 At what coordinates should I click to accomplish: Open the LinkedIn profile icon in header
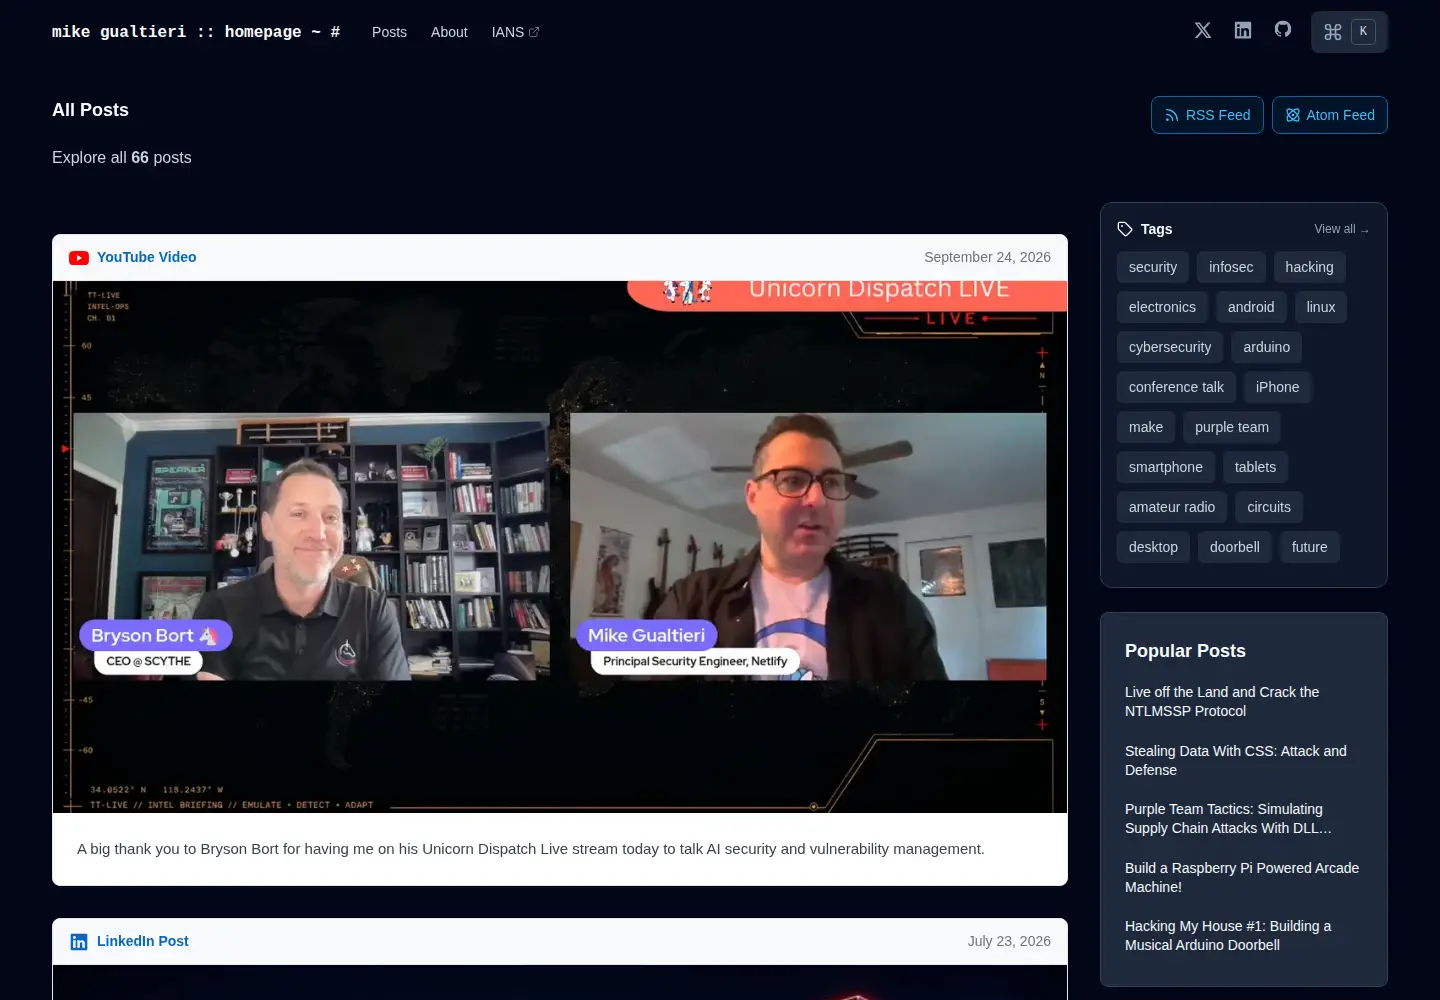coord(1243,30)
